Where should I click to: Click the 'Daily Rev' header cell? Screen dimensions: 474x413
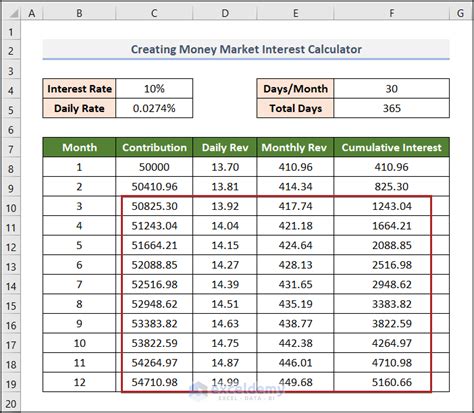pos(225,147)
